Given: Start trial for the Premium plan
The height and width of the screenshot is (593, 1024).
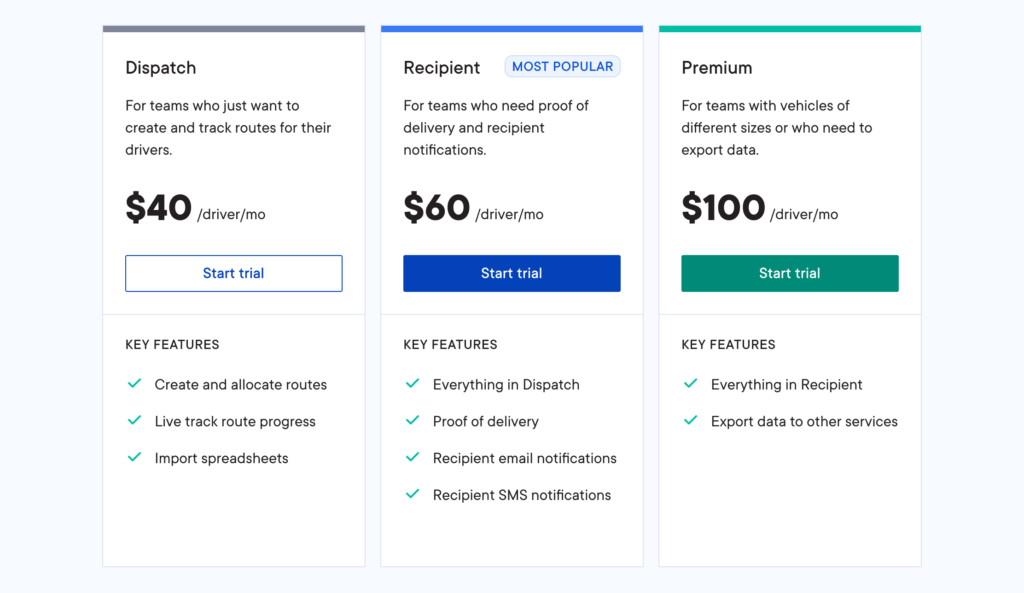Looking at the screenshot, I should [789, 273].
